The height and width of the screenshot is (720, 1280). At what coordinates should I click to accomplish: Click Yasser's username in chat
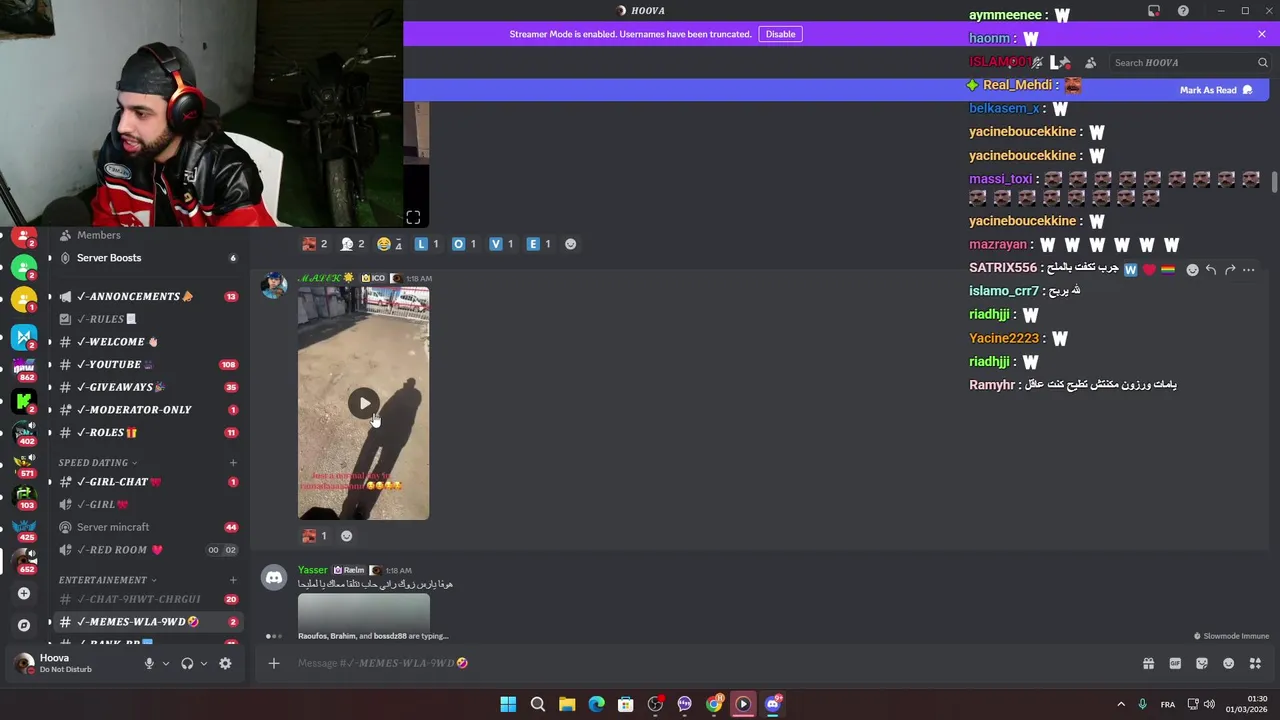coord(312,570)
